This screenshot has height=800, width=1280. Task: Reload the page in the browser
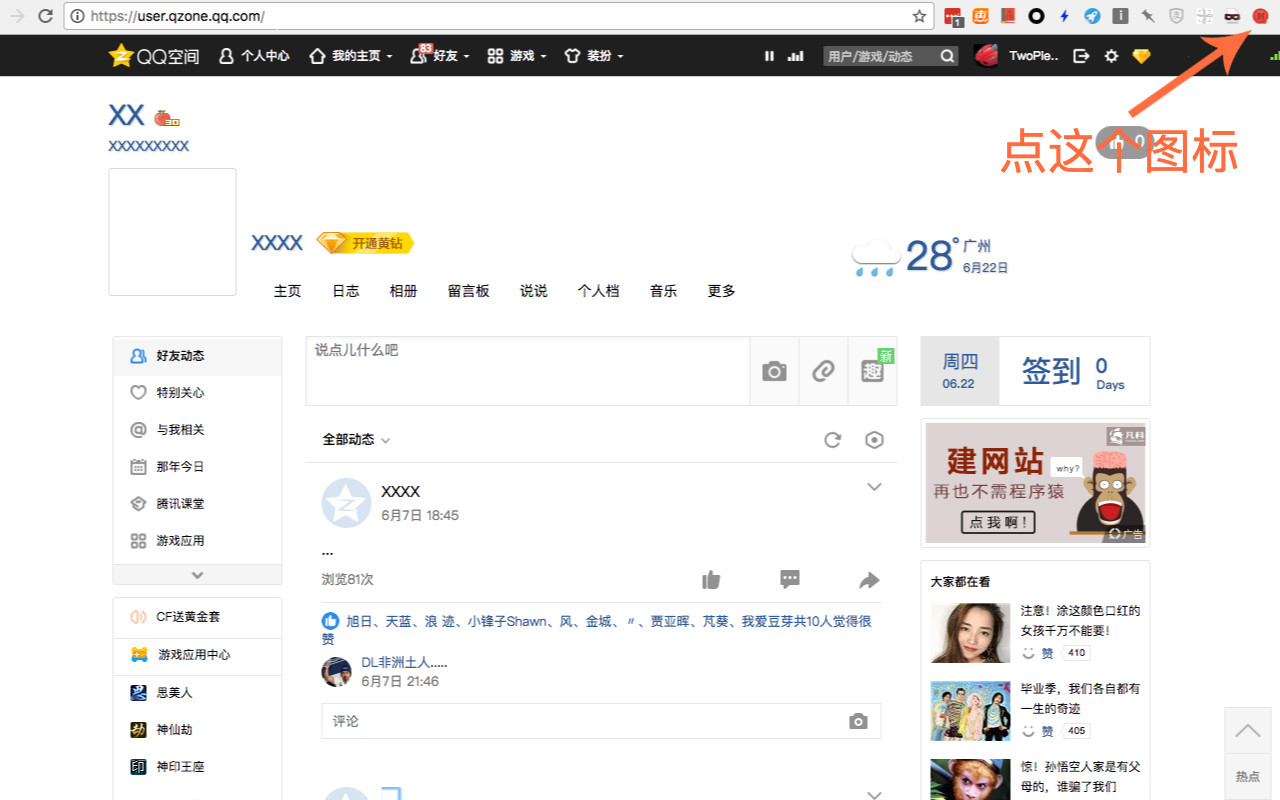(45, 16)
